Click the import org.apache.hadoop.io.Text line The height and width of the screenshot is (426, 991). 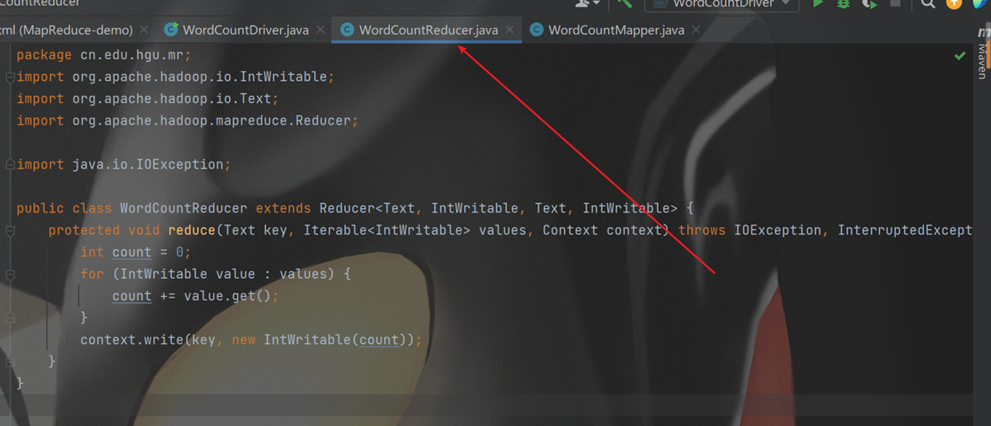click(147, 99)
